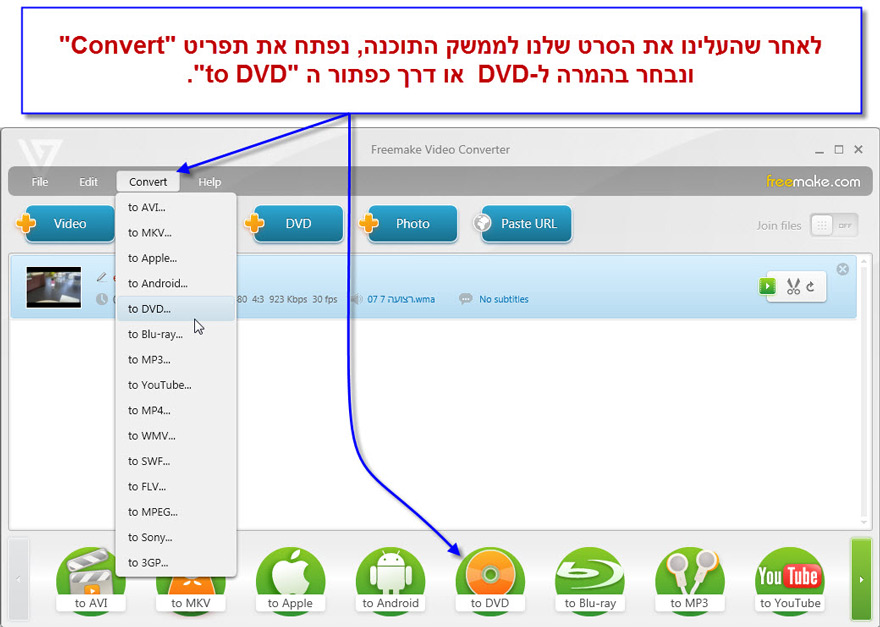Click the add DVD button
The height and width of the screenshot is (627, 880).
(x=294, y=223)
